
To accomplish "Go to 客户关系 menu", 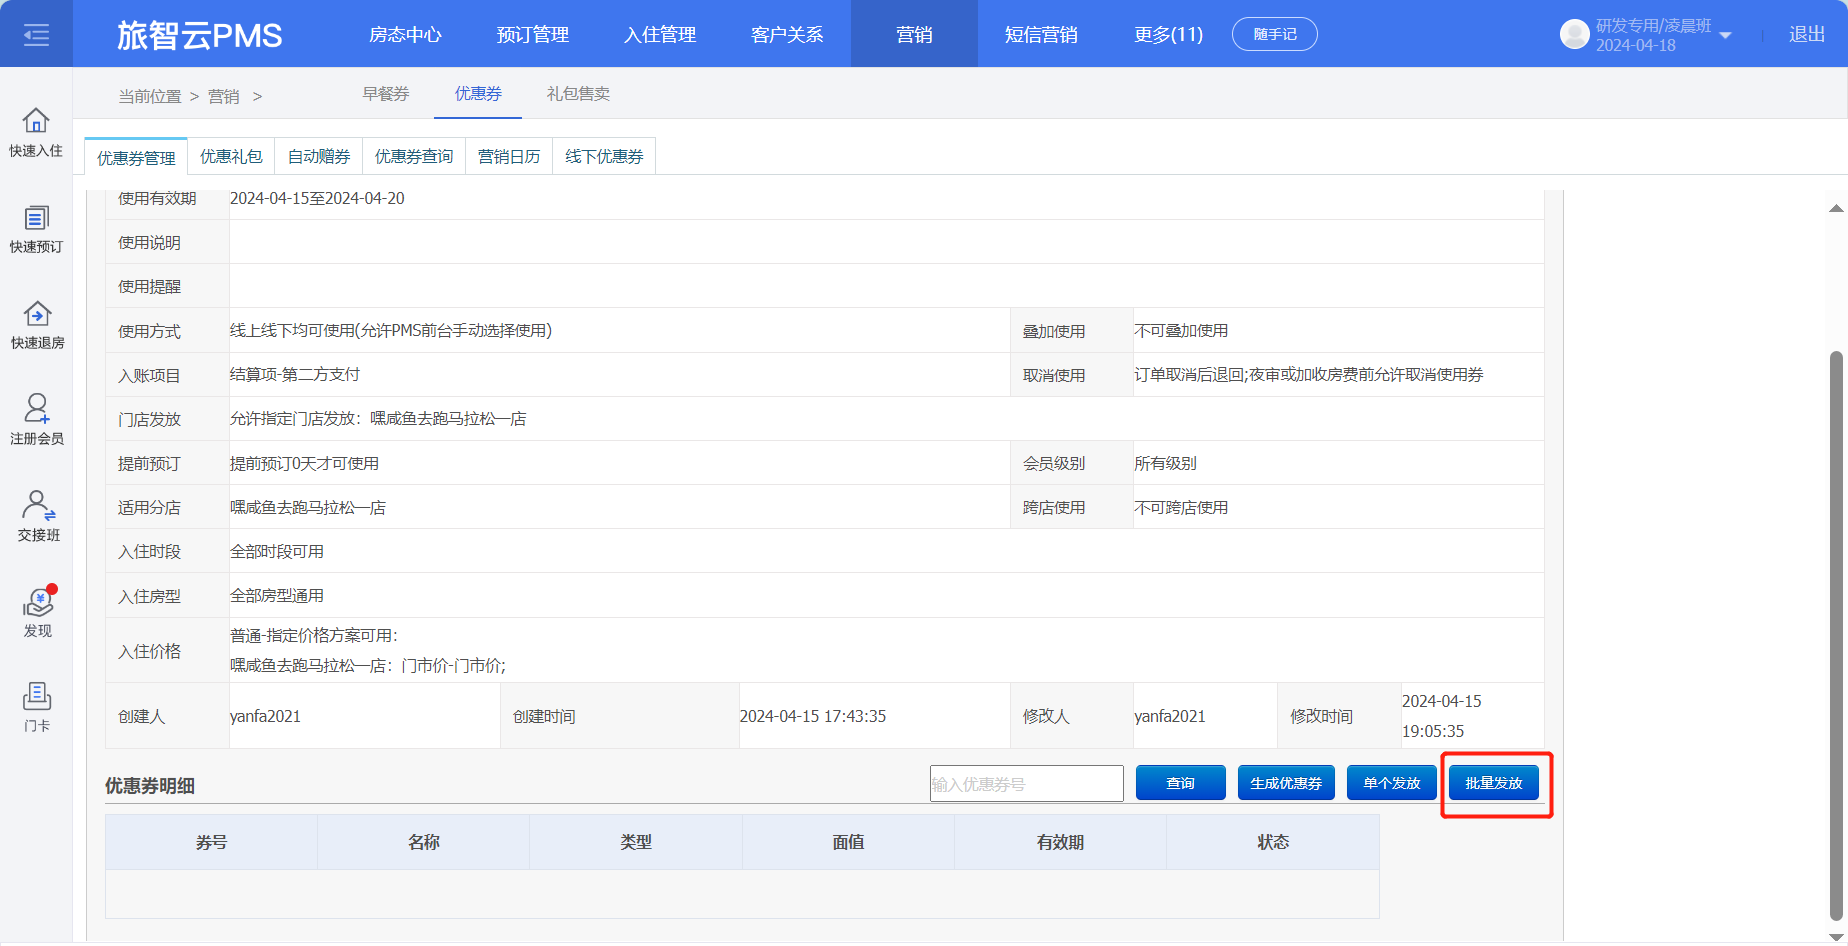I will [x=787, y=35].
